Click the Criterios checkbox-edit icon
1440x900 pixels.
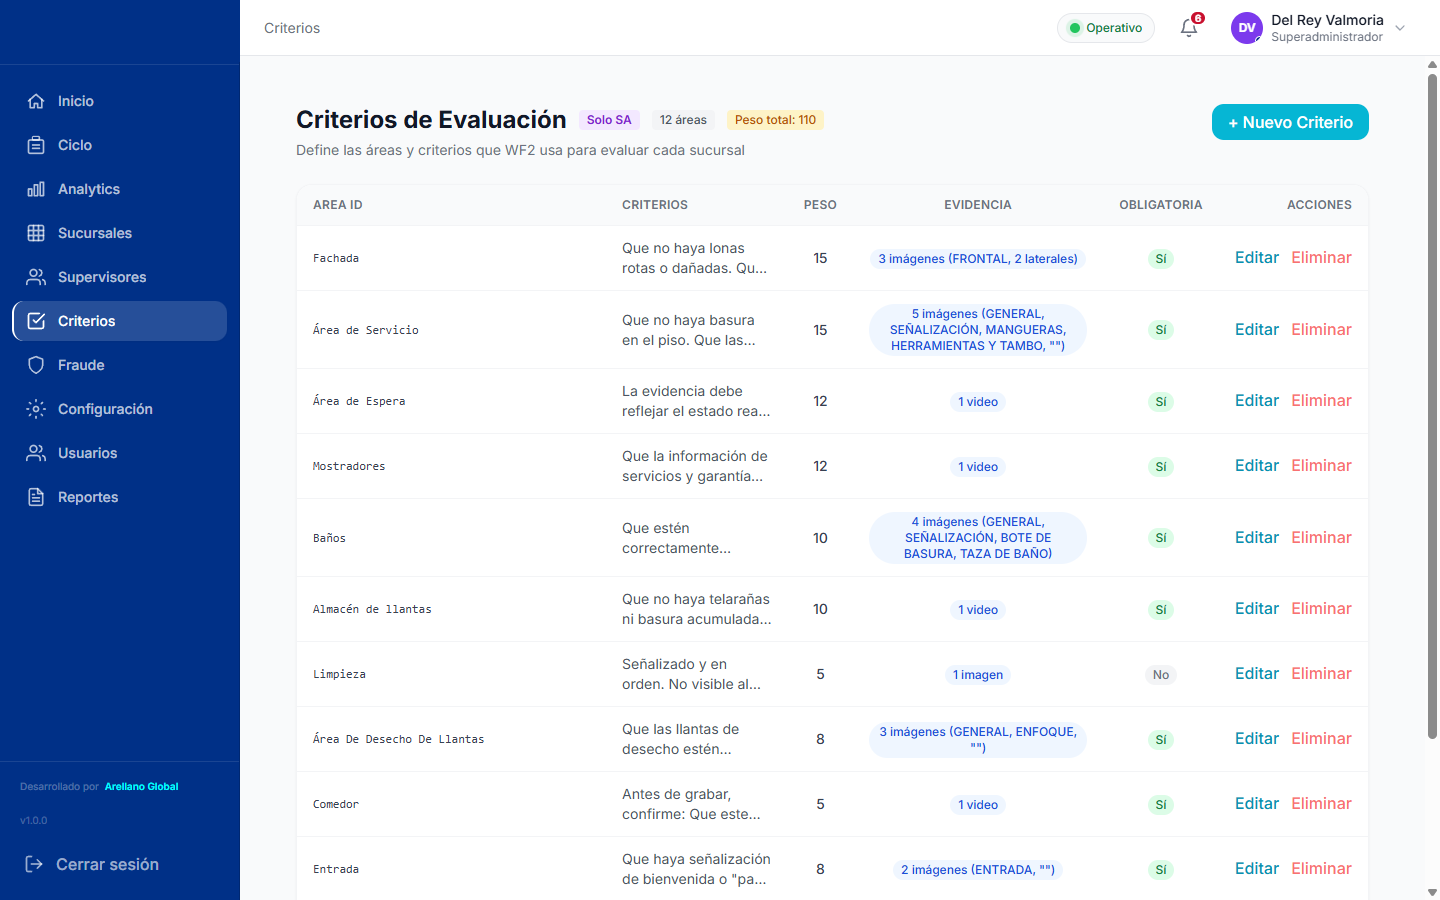point(36,321)
